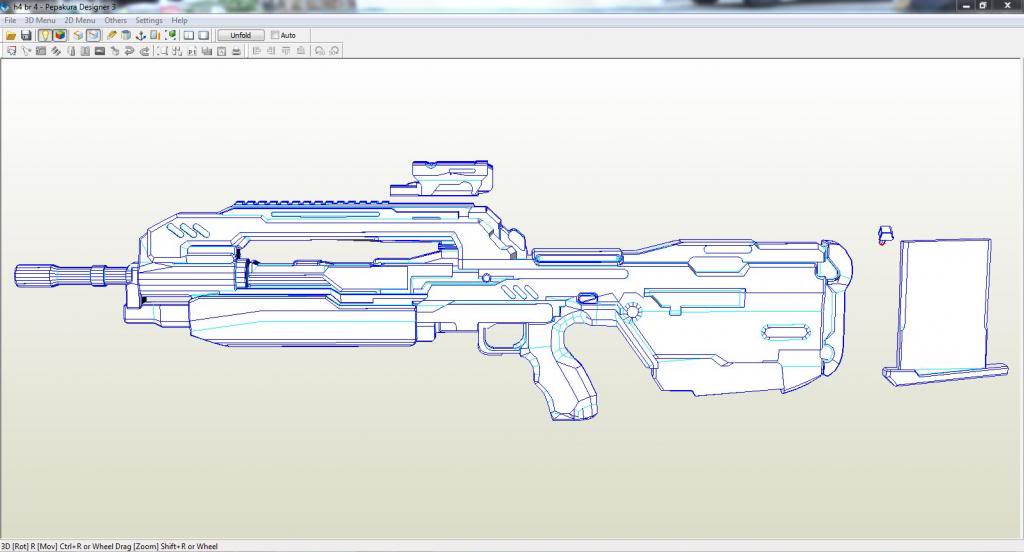The image size is (1024, 552).
Task: Switch to split two-pane window layout
Action: click(x=189, y=35)
